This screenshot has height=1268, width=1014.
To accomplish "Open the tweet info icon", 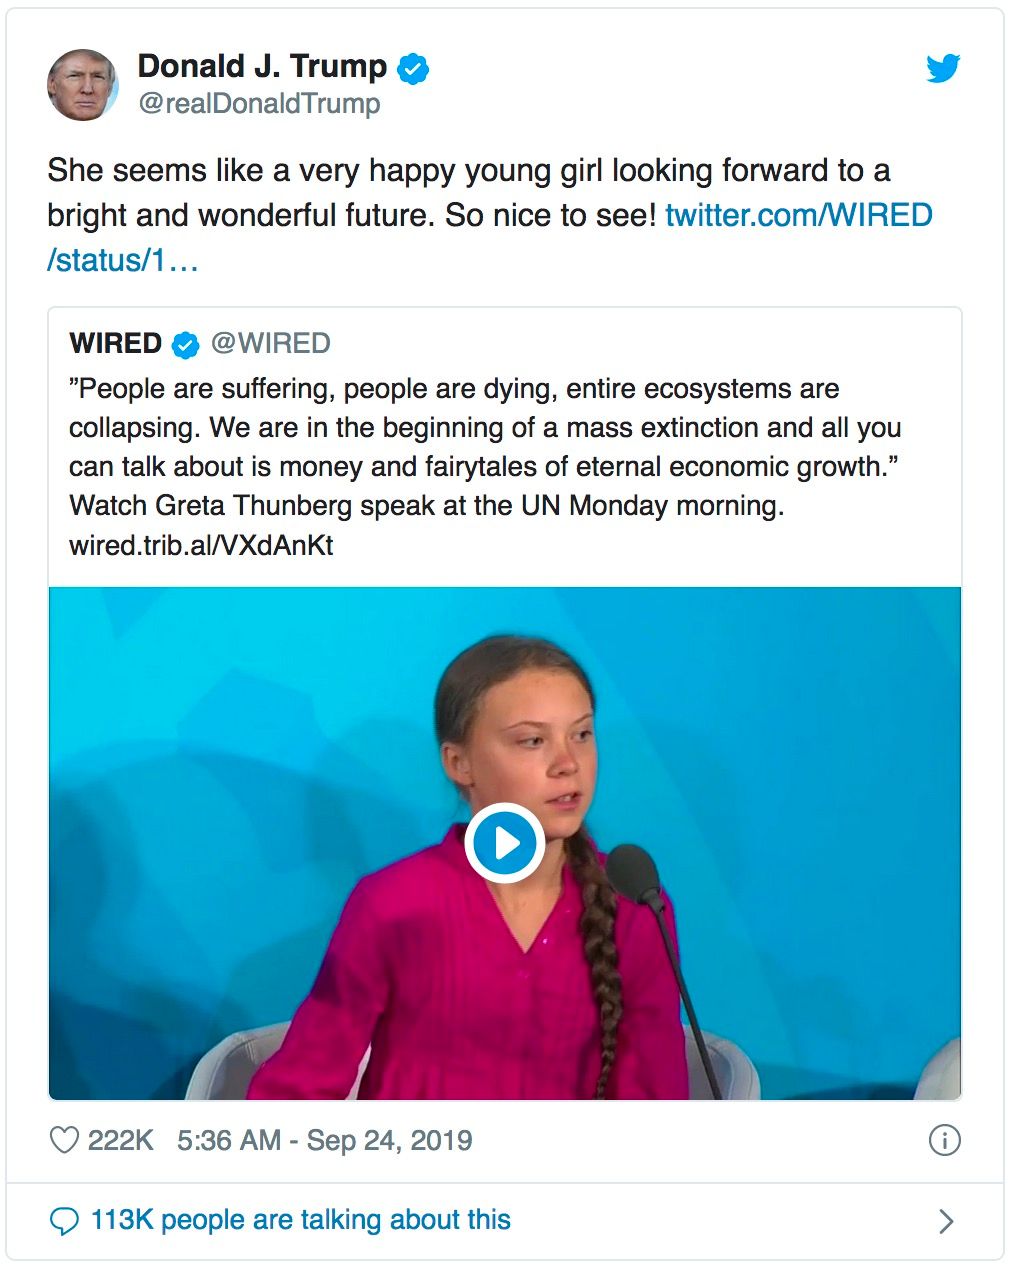I will click(944, 1141).
